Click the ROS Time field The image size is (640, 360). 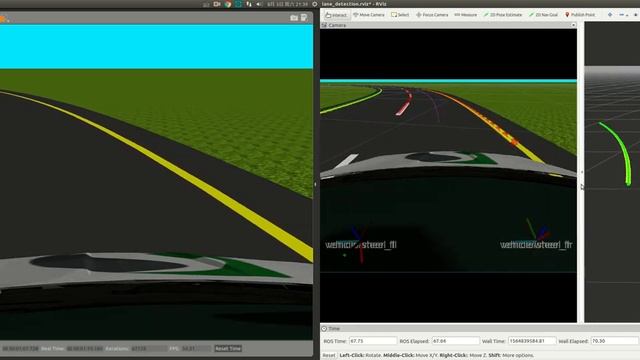click(x=373, y=341)
